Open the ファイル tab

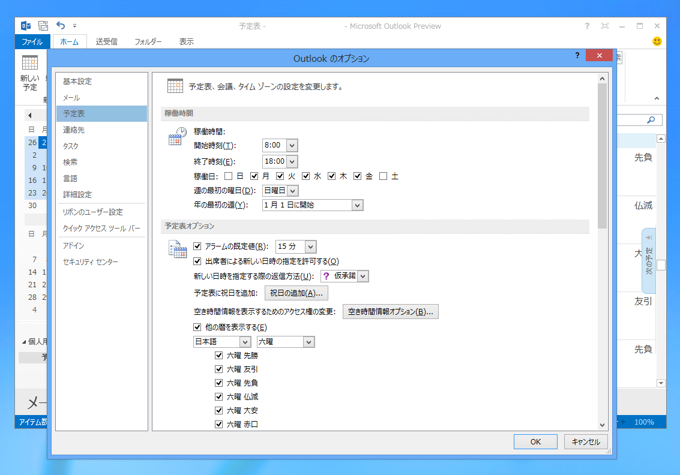tap(32, 42)
